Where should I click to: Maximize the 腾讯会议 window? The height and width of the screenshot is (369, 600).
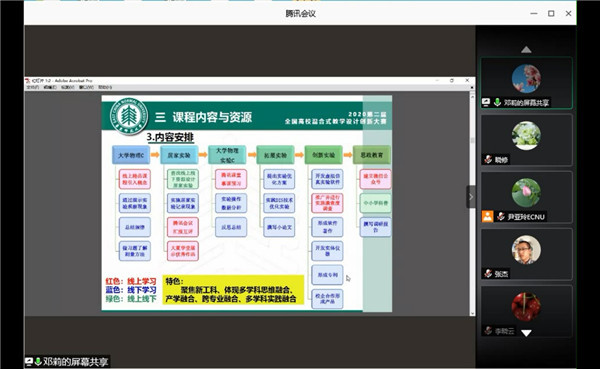click(551, 13)
